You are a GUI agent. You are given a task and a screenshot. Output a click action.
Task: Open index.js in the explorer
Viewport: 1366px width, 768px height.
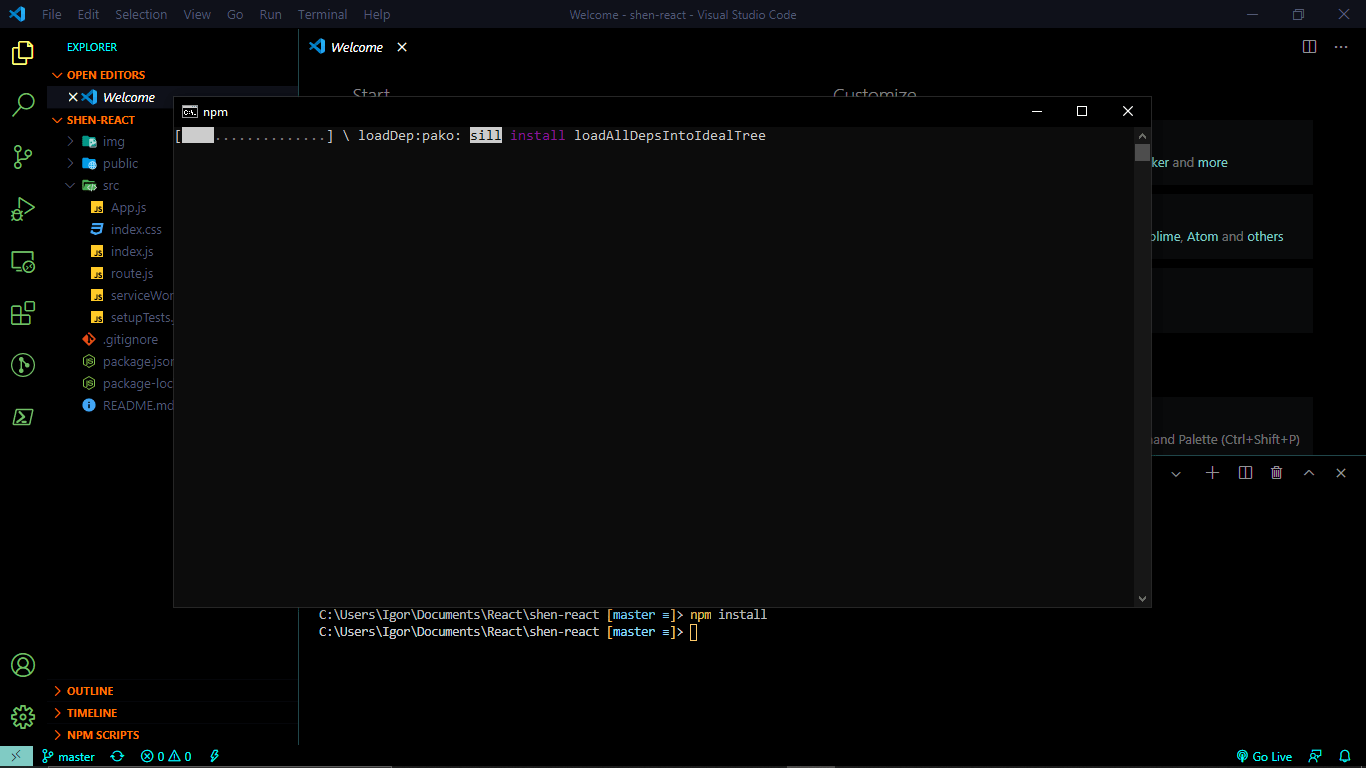[x=131, y=252]
